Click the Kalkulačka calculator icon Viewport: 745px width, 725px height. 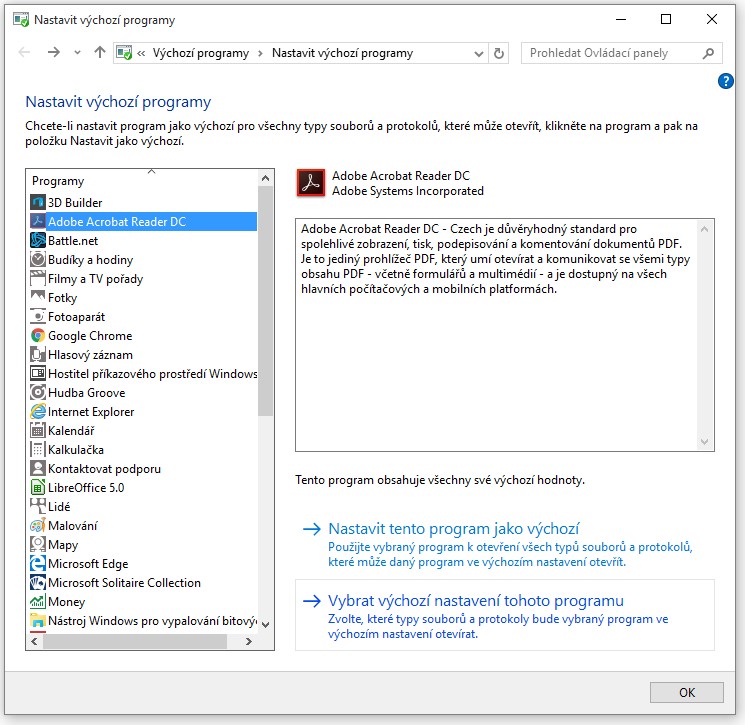tap(38, 449)
